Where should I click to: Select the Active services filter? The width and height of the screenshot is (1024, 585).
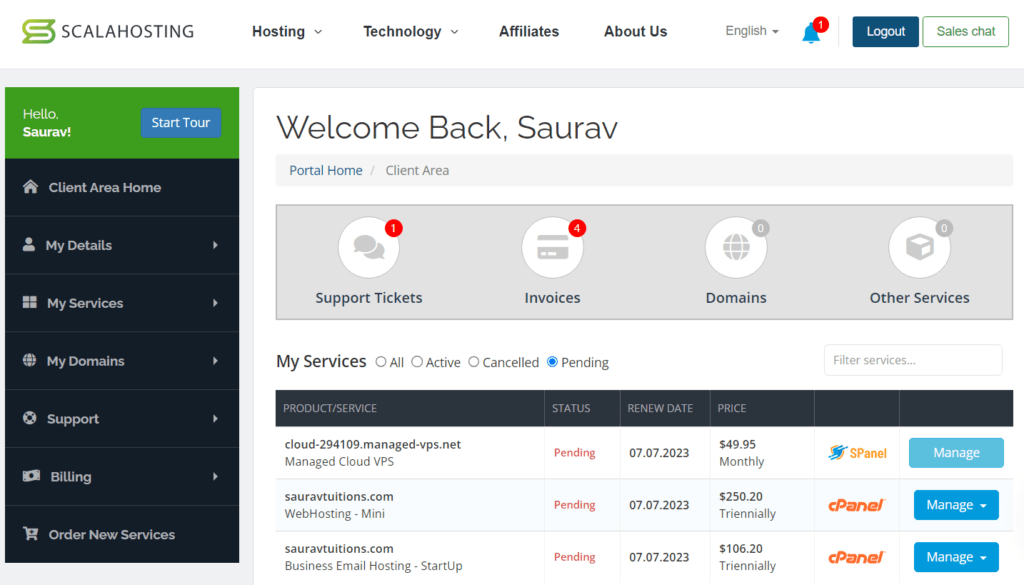click(416, 362)
